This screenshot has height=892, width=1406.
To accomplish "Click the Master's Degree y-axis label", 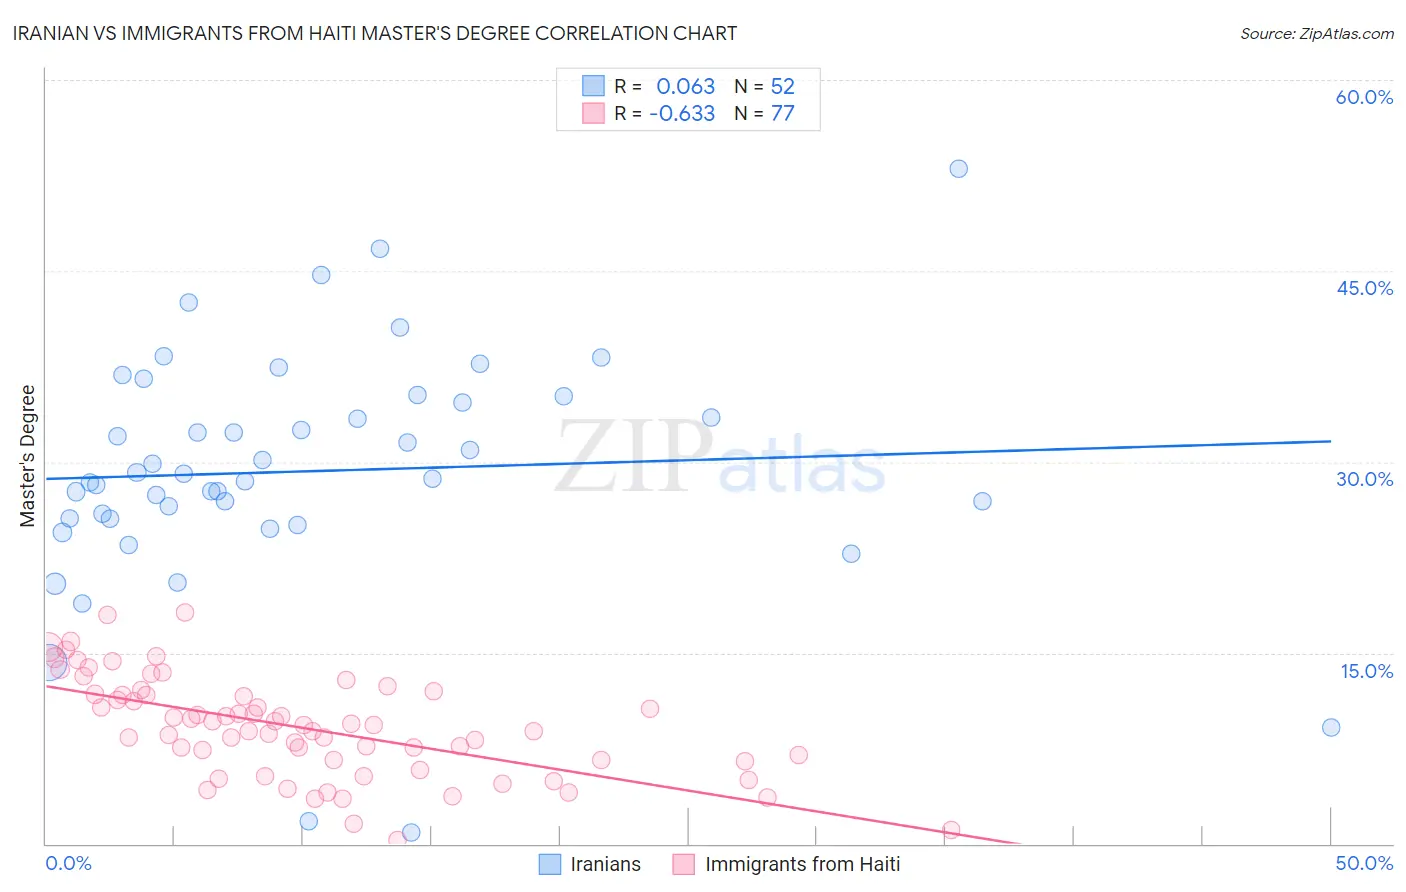I will coord(28,456).
